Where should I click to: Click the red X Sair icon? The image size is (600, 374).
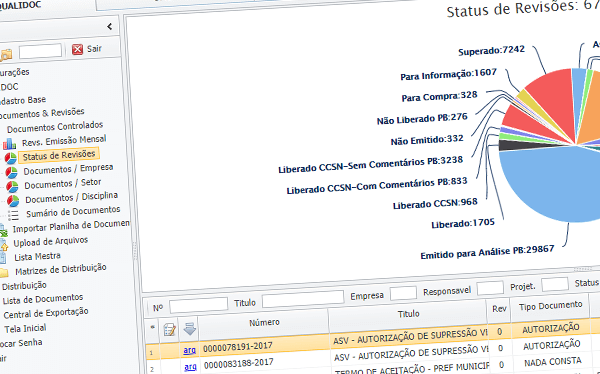pyautogui.click(x=78, y=49)
